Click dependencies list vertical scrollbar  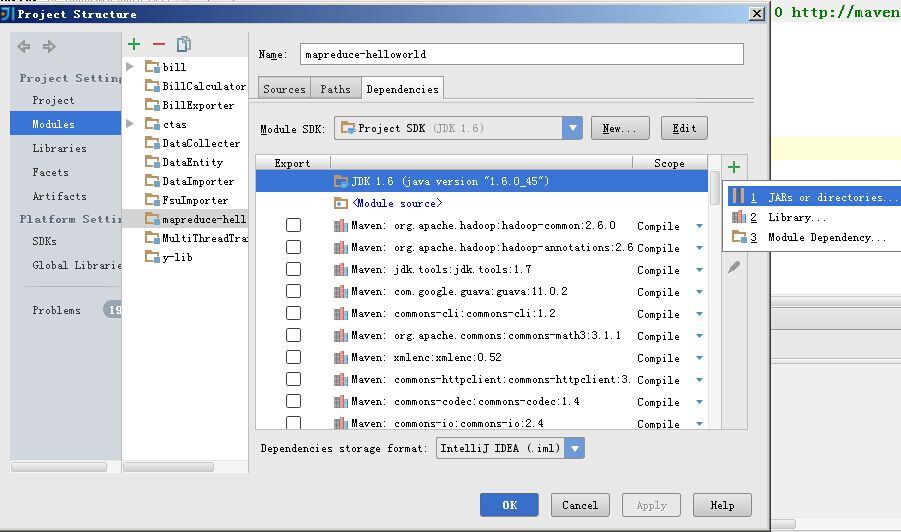(x=714, y=188)
